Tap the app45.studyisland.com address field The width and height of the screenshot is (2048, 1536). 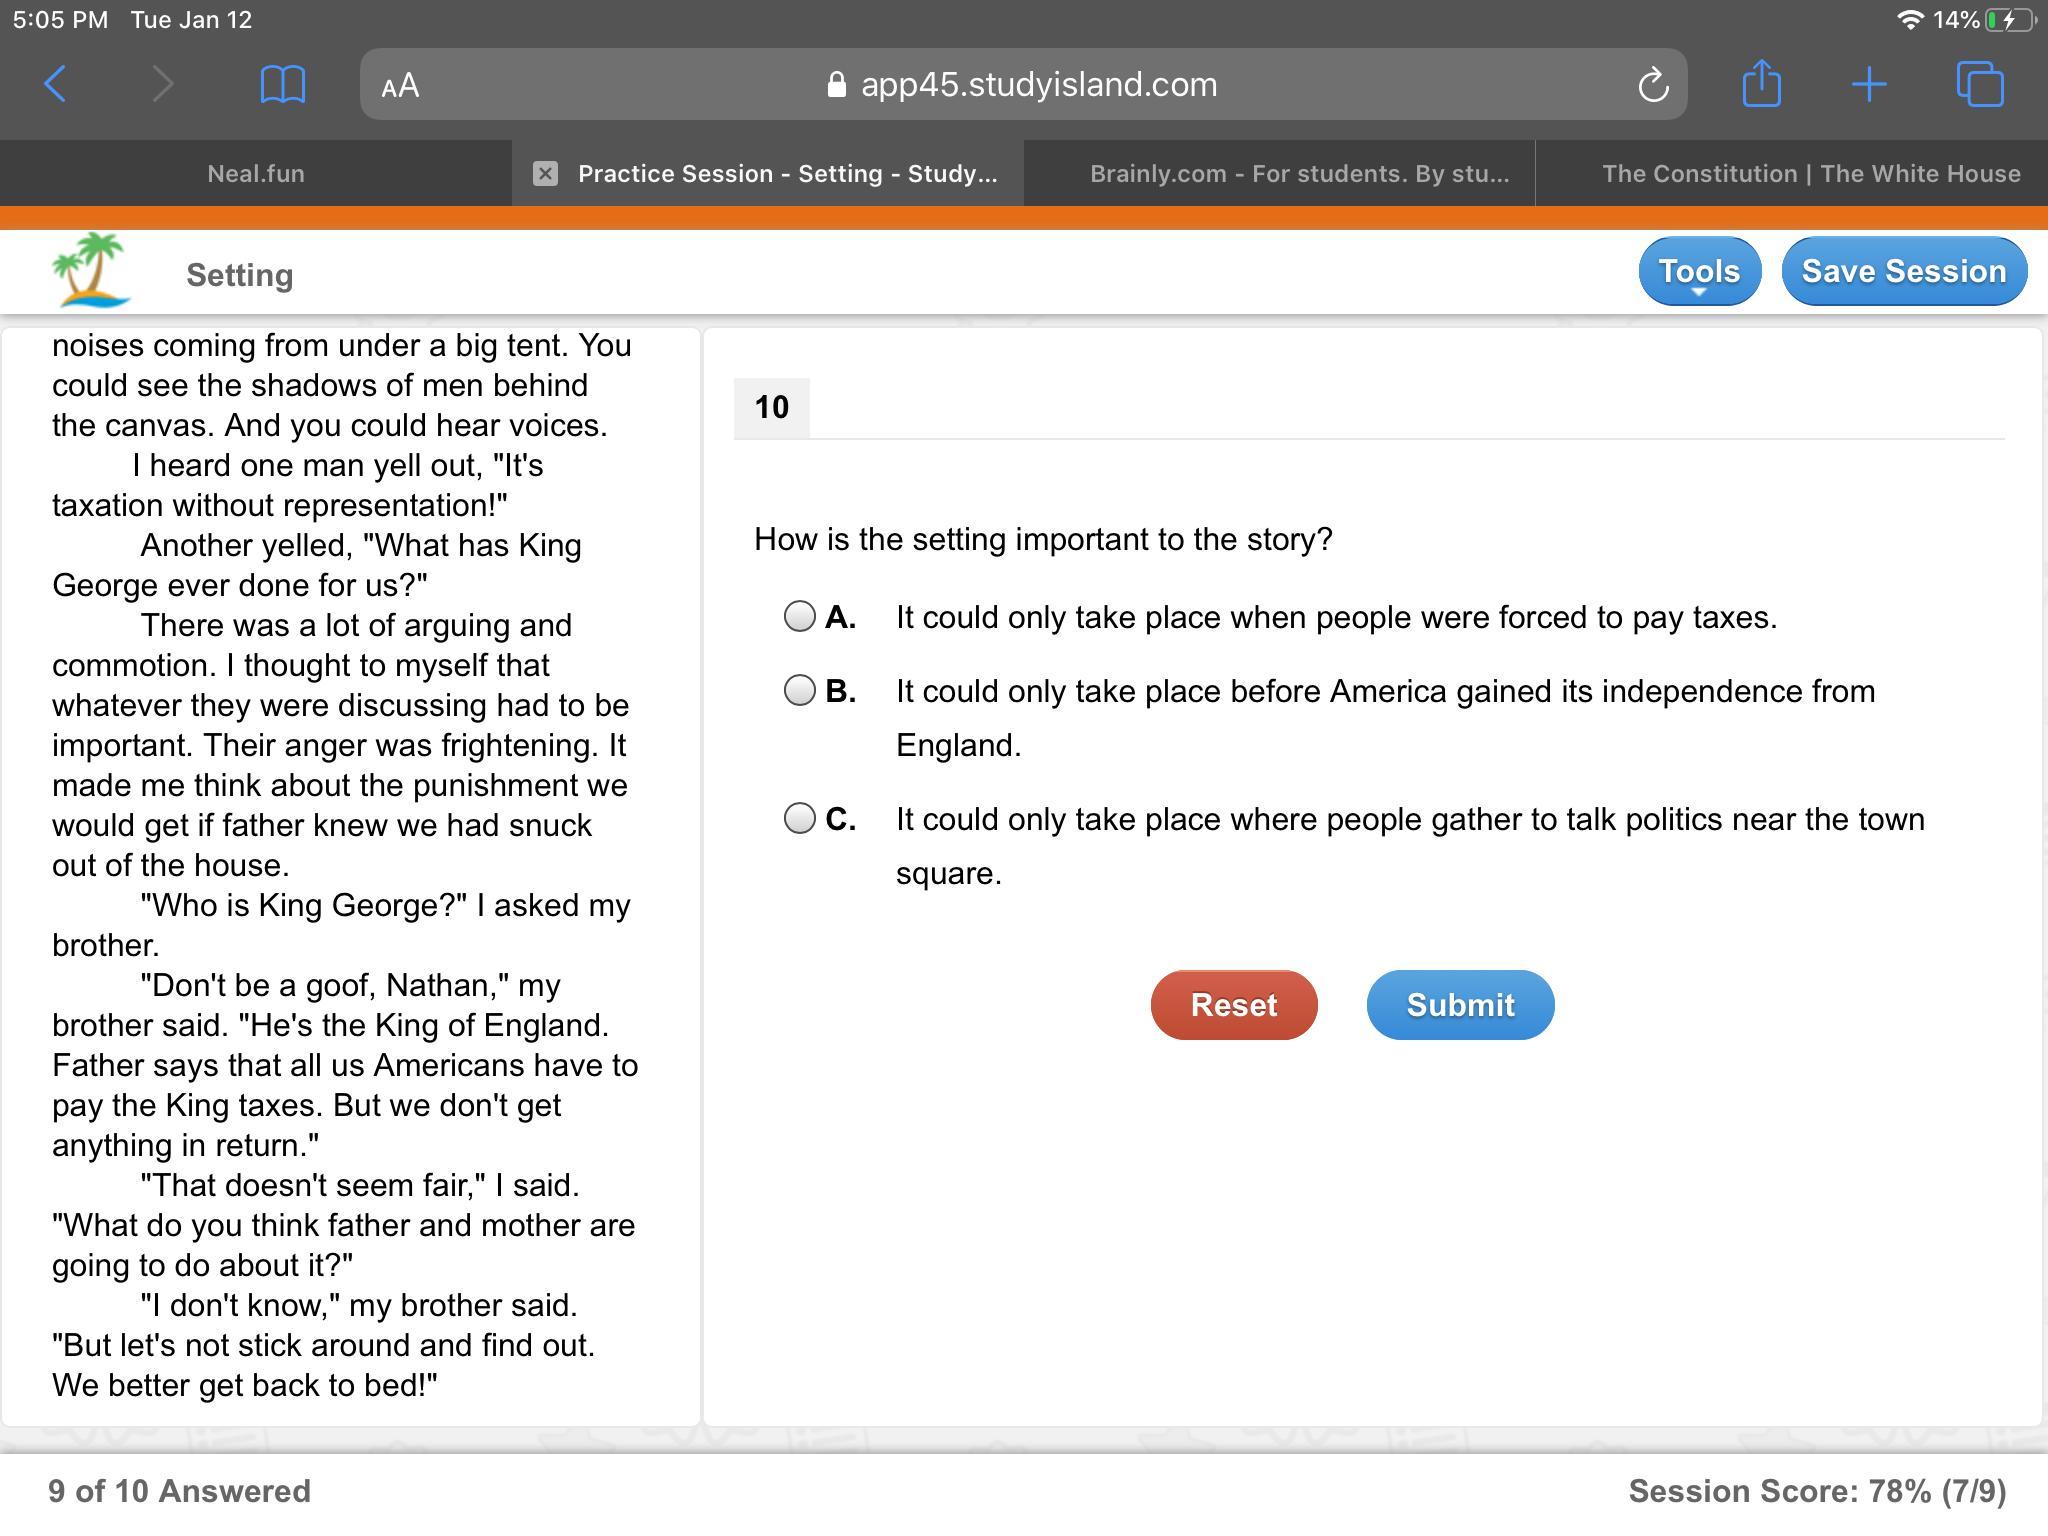[1022, 85]
